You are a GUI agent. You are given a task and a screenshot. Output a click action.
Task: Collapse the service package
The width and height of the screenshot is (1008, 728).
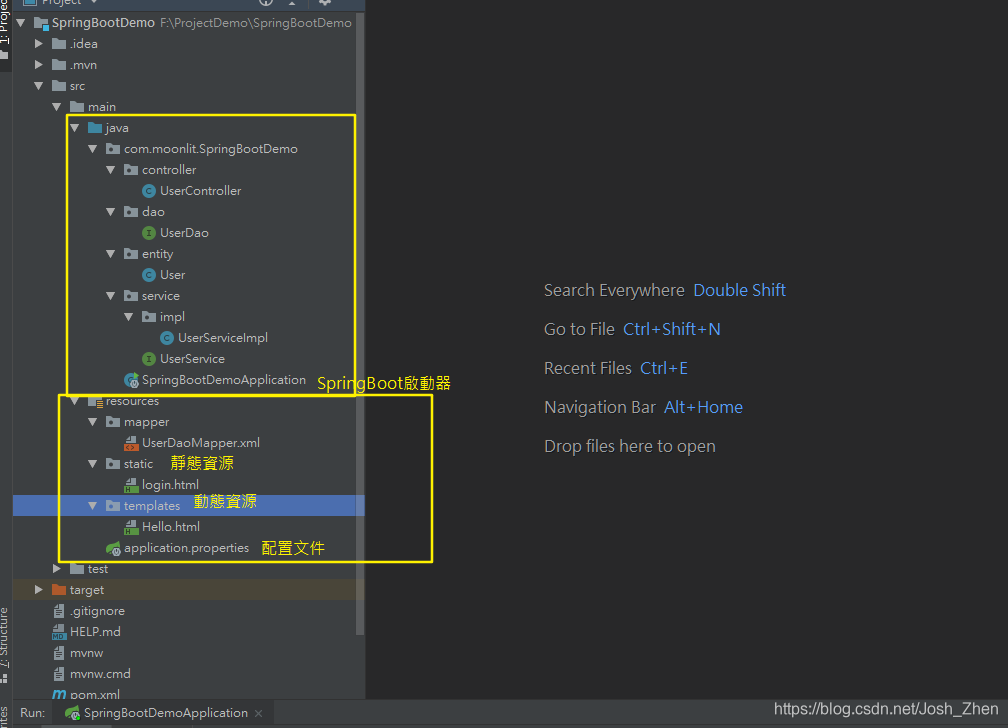(x=111, y=296)
